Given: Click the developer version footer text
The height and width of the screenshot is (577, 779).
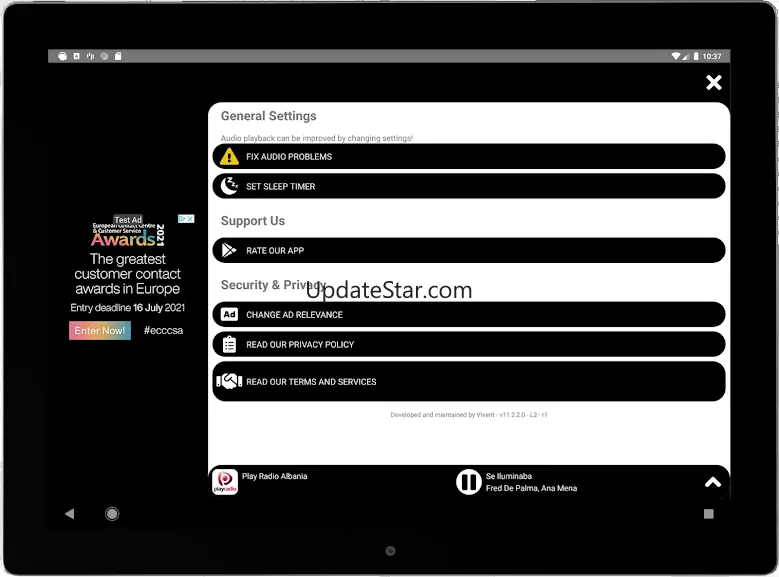Looking at the screenshot, I should coord(468,414).
